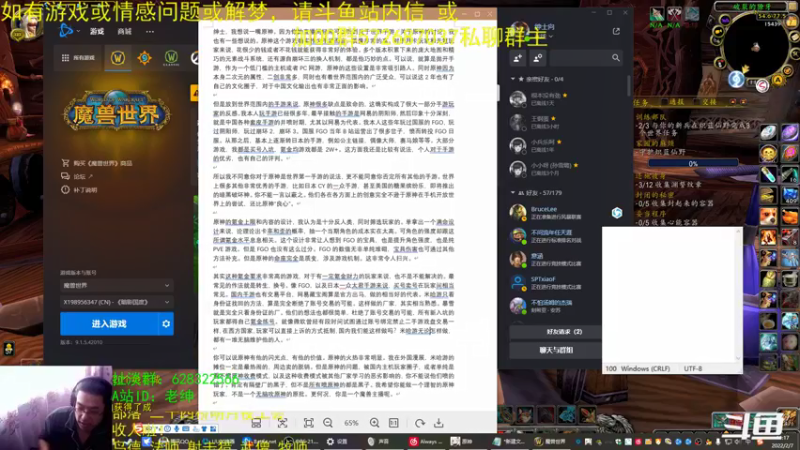Click the quest progress bar showing 0%
Screen dimensions: 800x450
(693, 164)
